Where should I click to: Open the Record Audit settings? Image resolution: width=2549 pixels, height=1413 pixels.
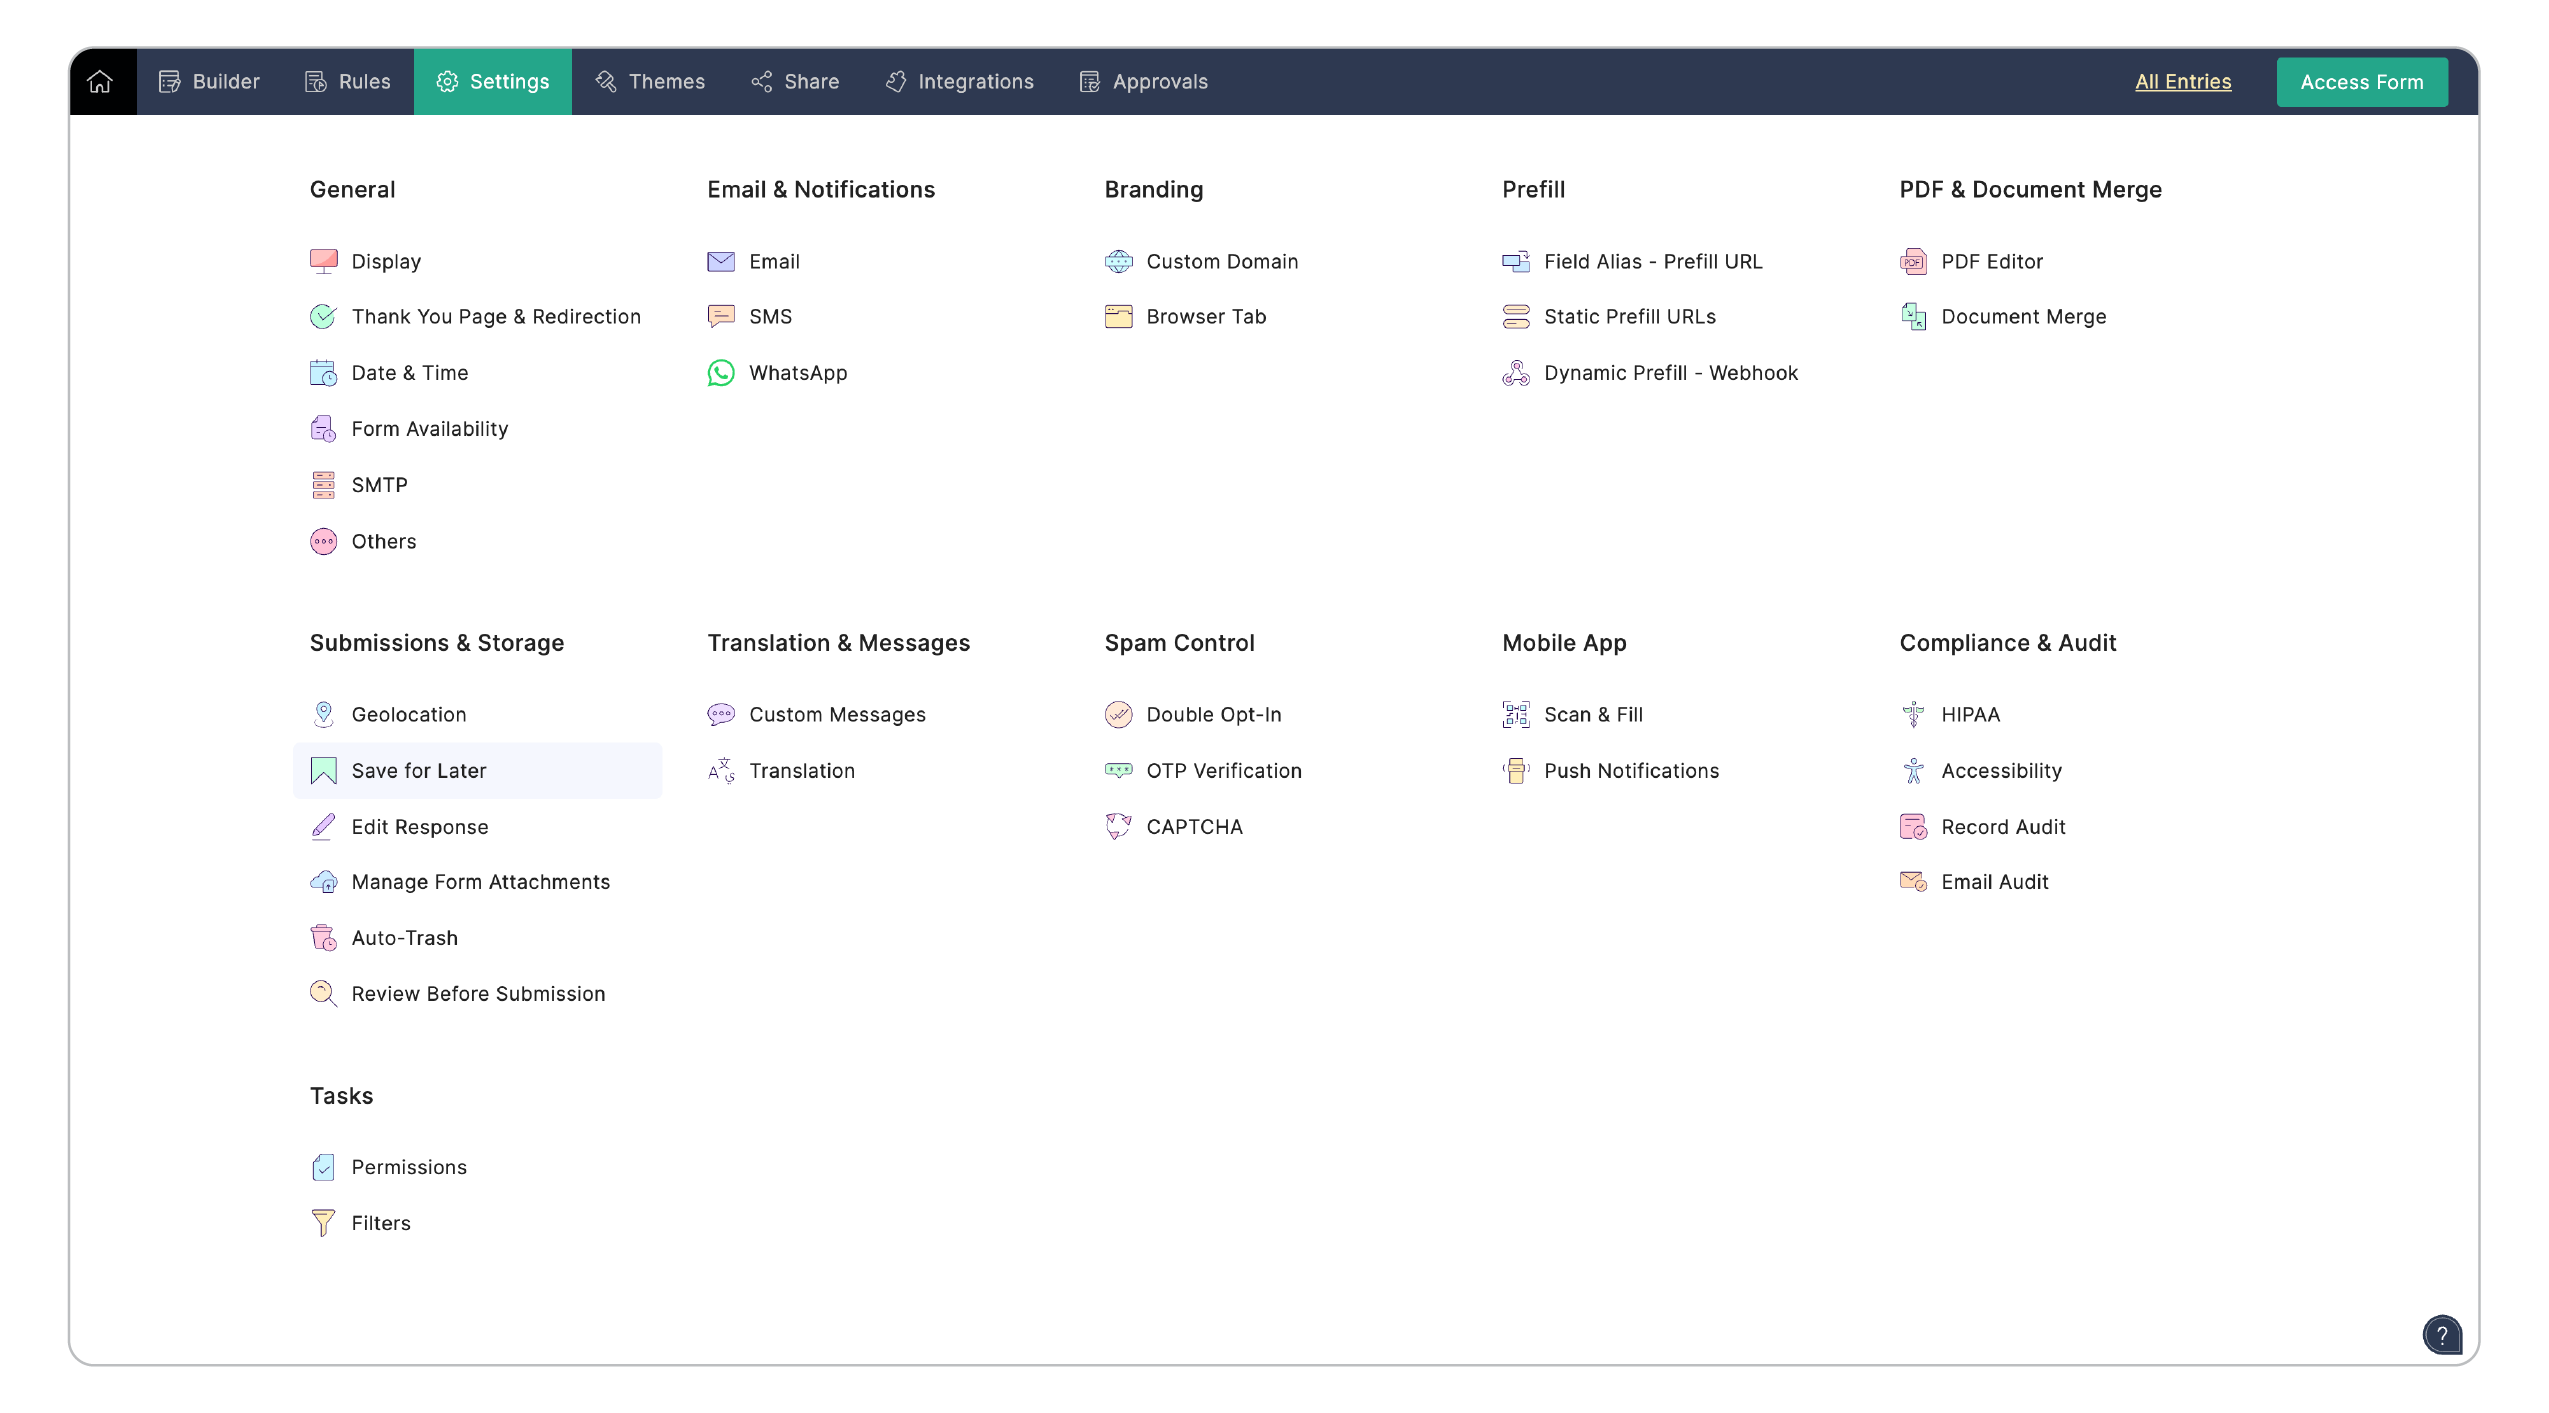pyautogui.click(x=2003, y=827)
